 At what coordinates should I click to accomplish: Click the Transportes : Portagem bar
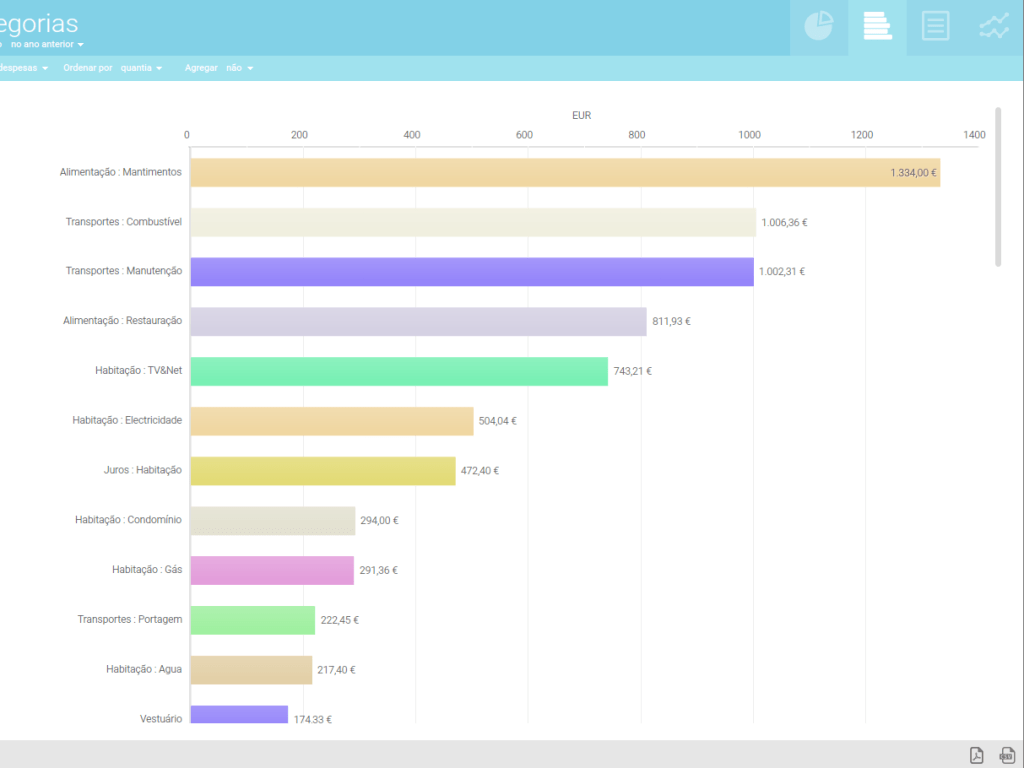tap(253, 620)
